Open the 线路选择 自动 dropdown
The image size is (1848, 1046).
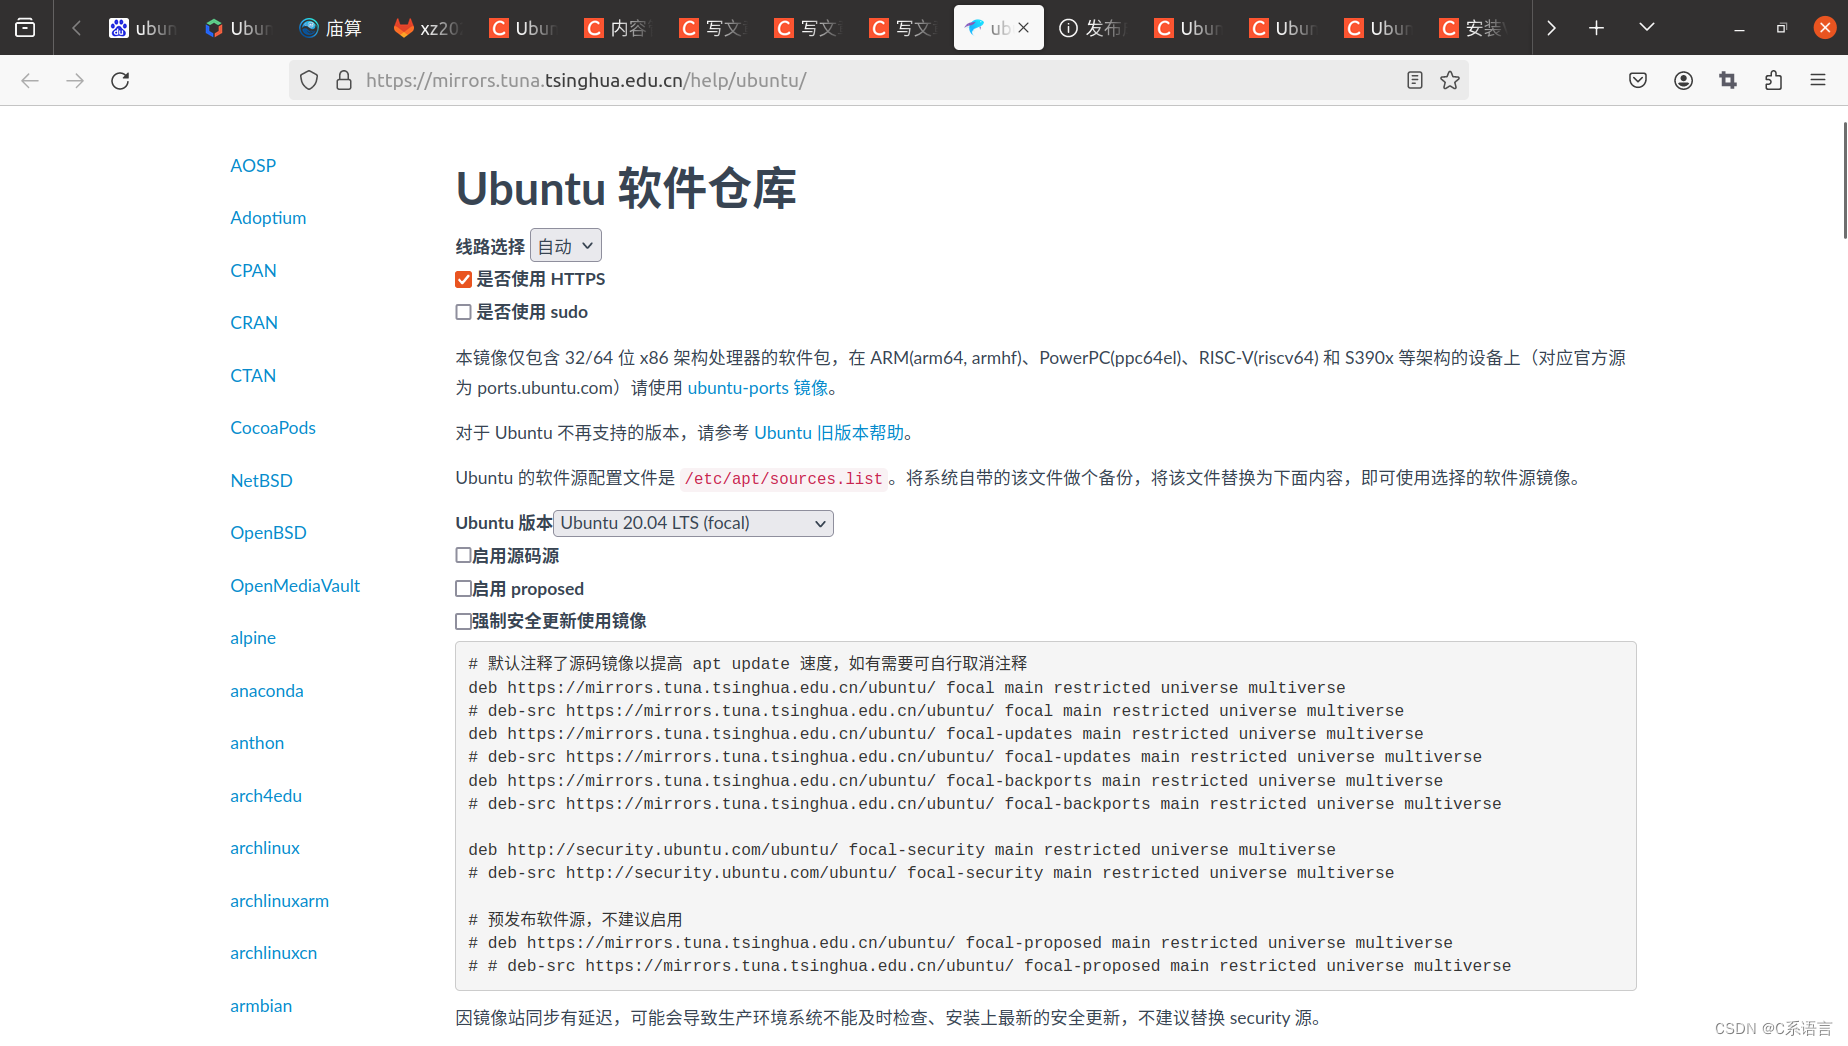565,245
